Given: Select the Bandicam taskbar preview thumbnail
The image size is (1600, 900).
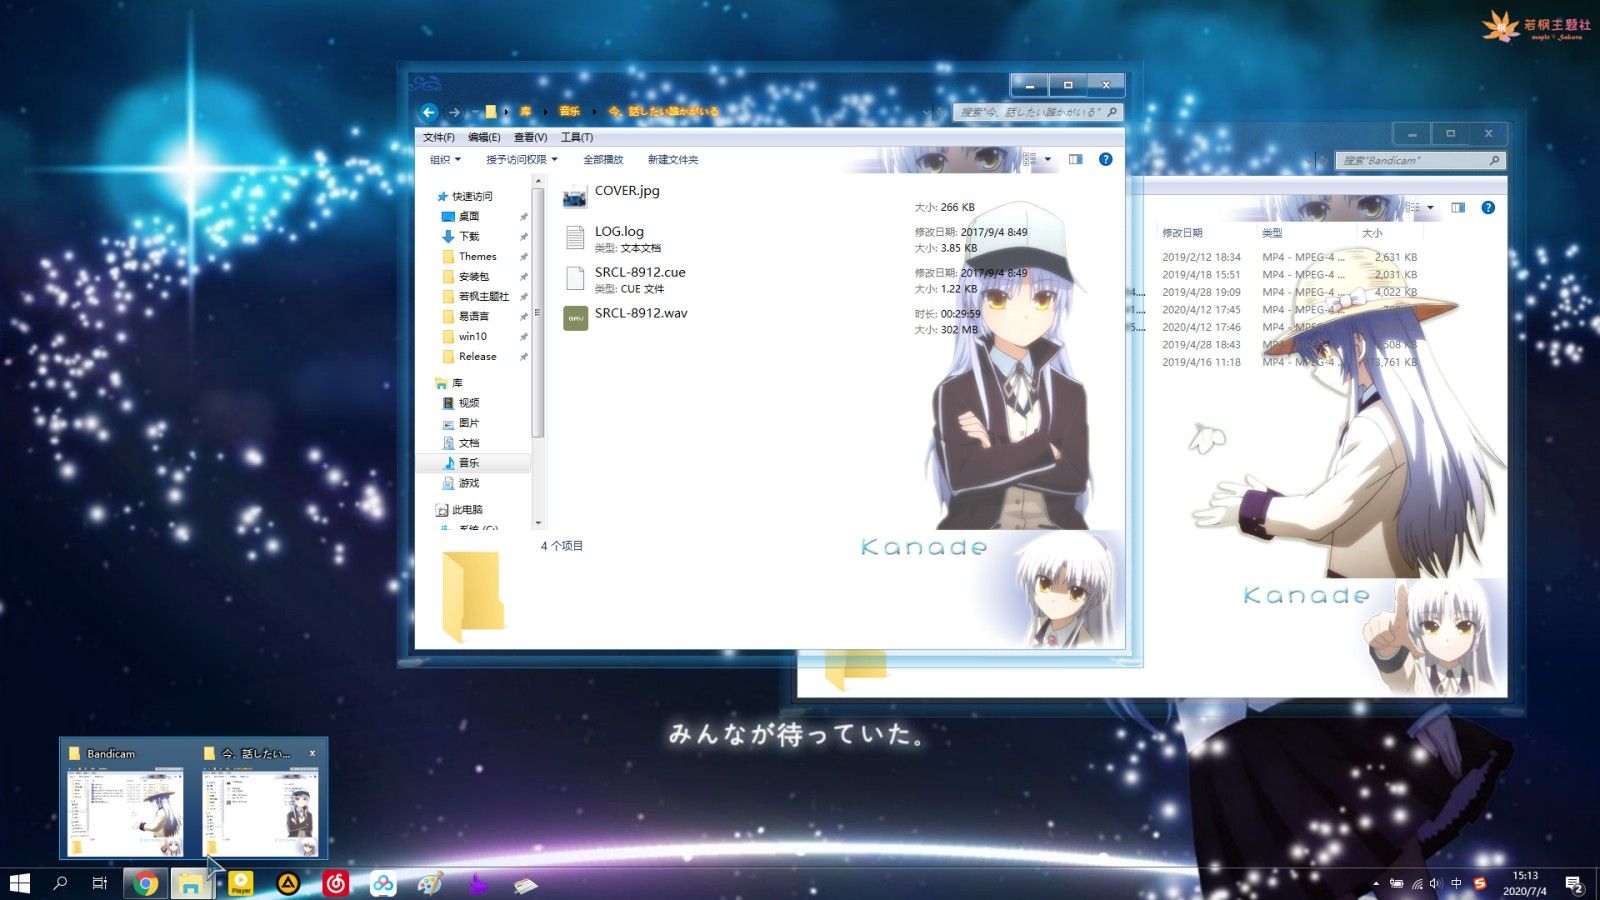Looking at the screenshot, I should click(126, 811).
